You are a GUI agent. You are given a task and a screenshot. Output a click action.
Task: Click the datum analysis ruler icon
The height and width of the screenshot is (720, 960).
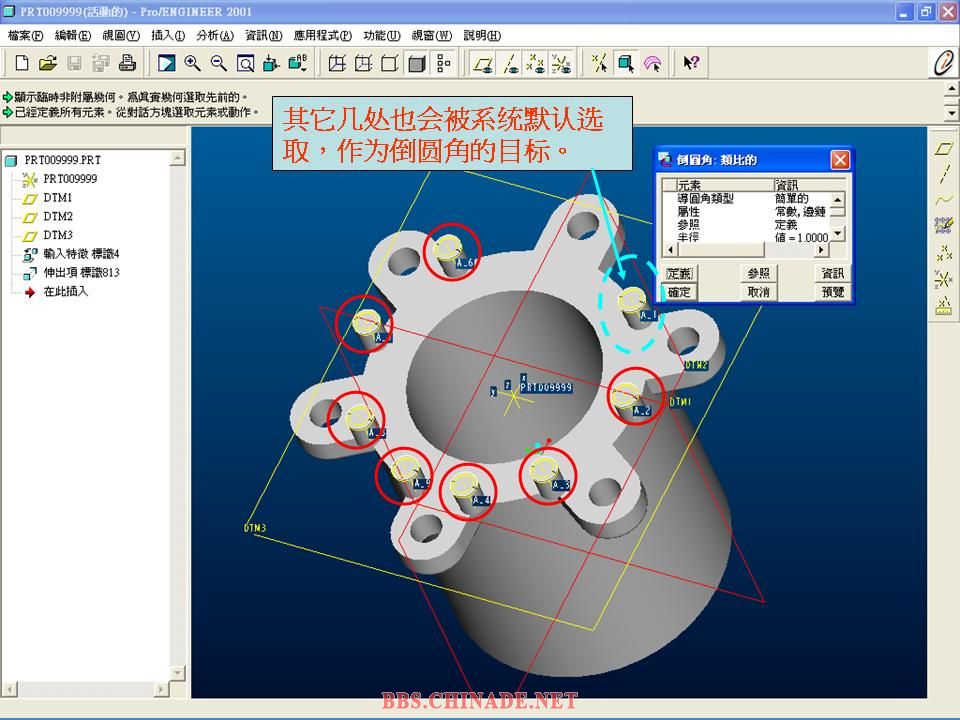[x=943, y=306]
